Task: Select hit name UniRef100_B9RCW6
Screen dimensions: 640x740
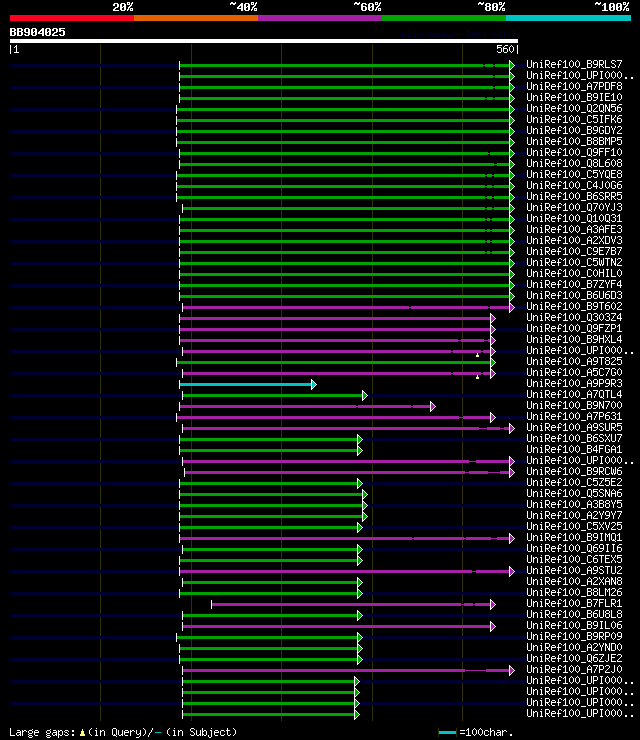Action: [574, 471]
